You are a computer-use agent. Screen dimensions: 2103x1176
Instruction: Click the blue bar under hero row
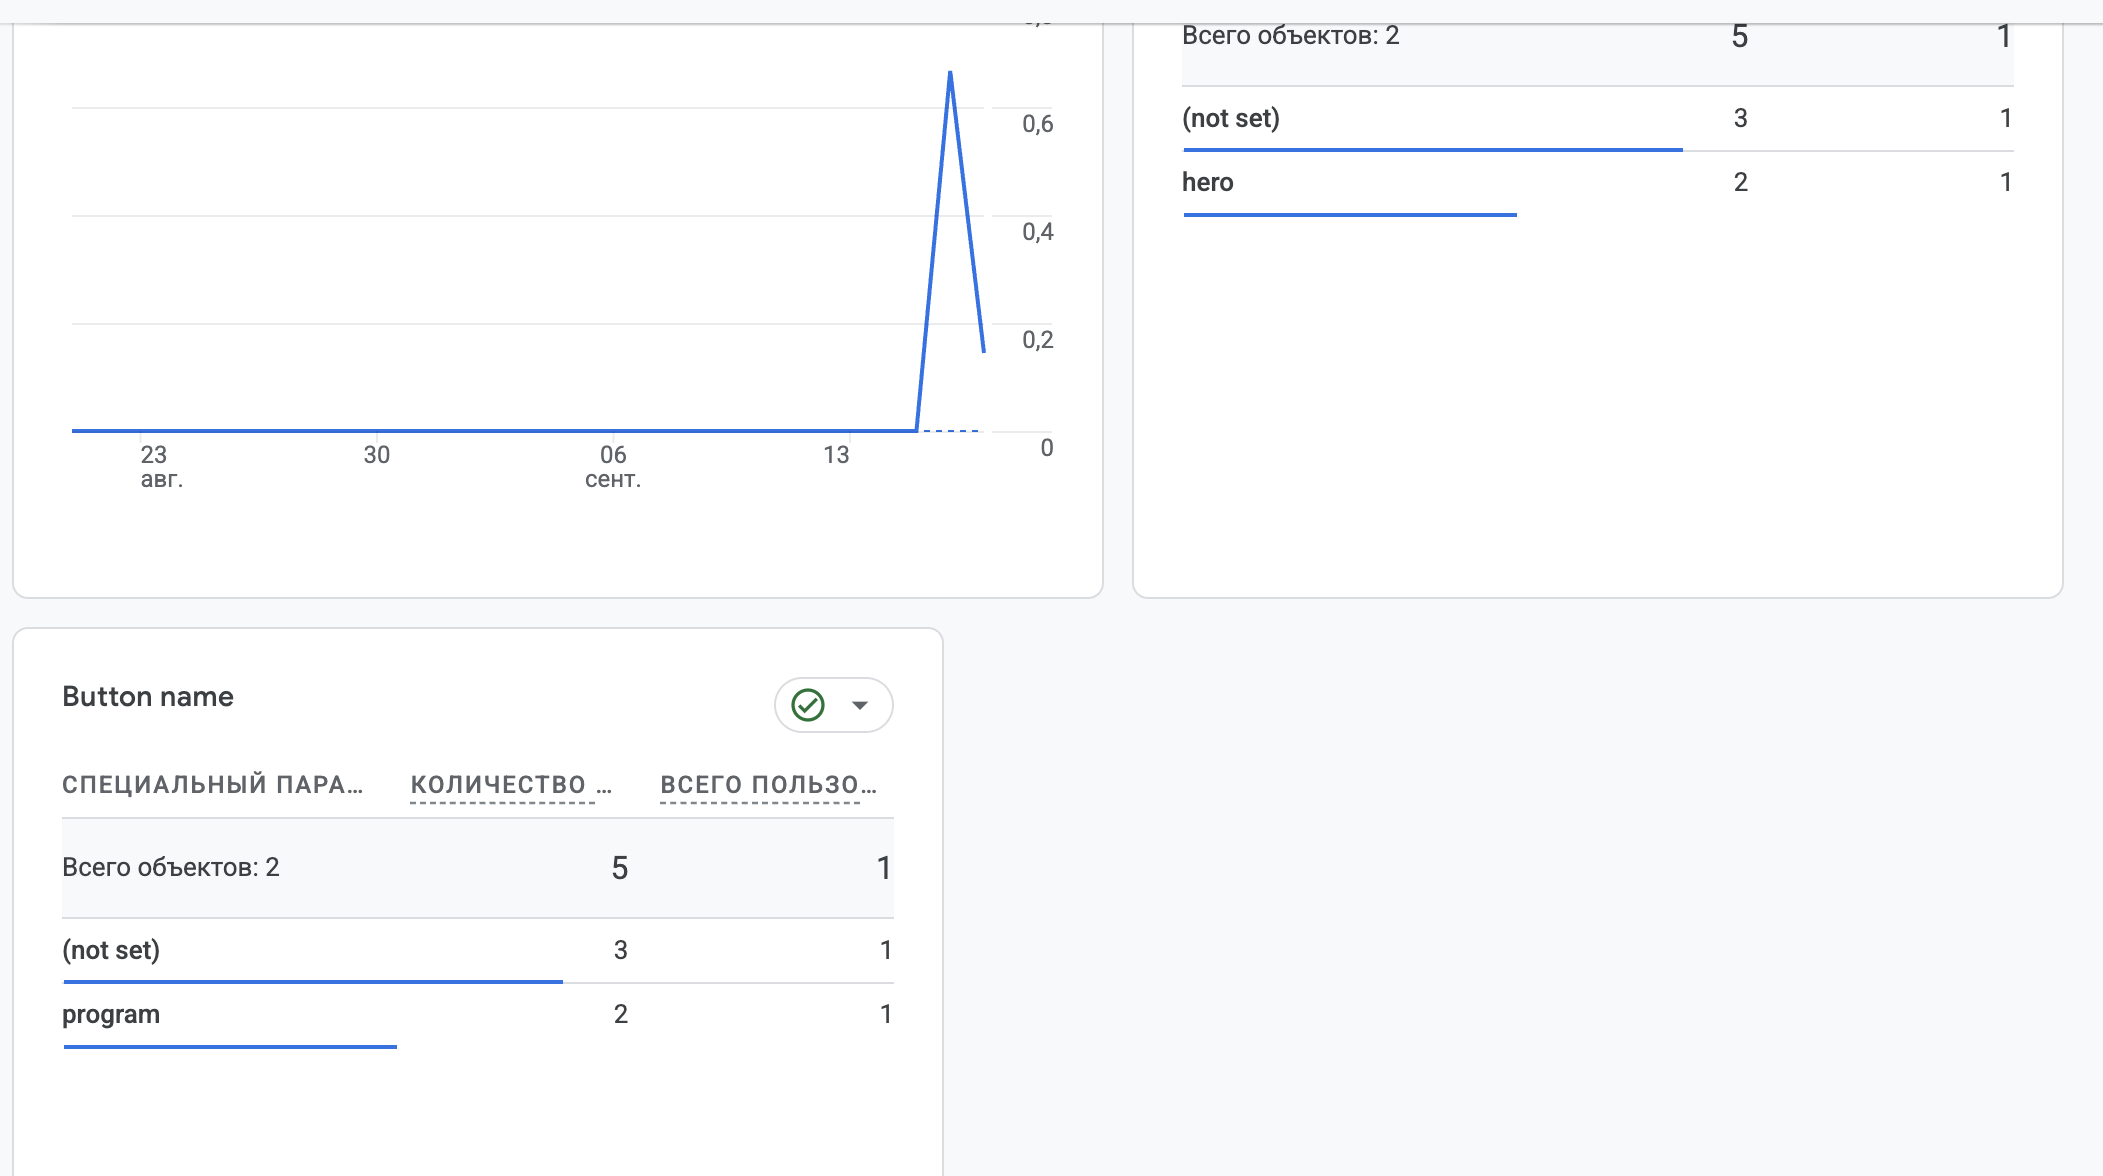(1350, 215)
